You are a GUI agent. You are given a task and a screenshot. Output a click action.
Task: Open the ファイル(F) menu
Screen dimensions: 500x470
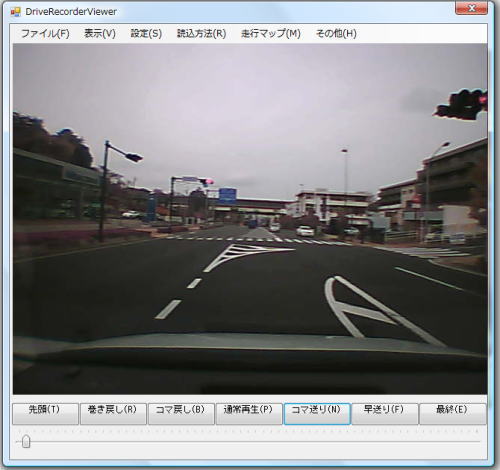tap(45, 34)
